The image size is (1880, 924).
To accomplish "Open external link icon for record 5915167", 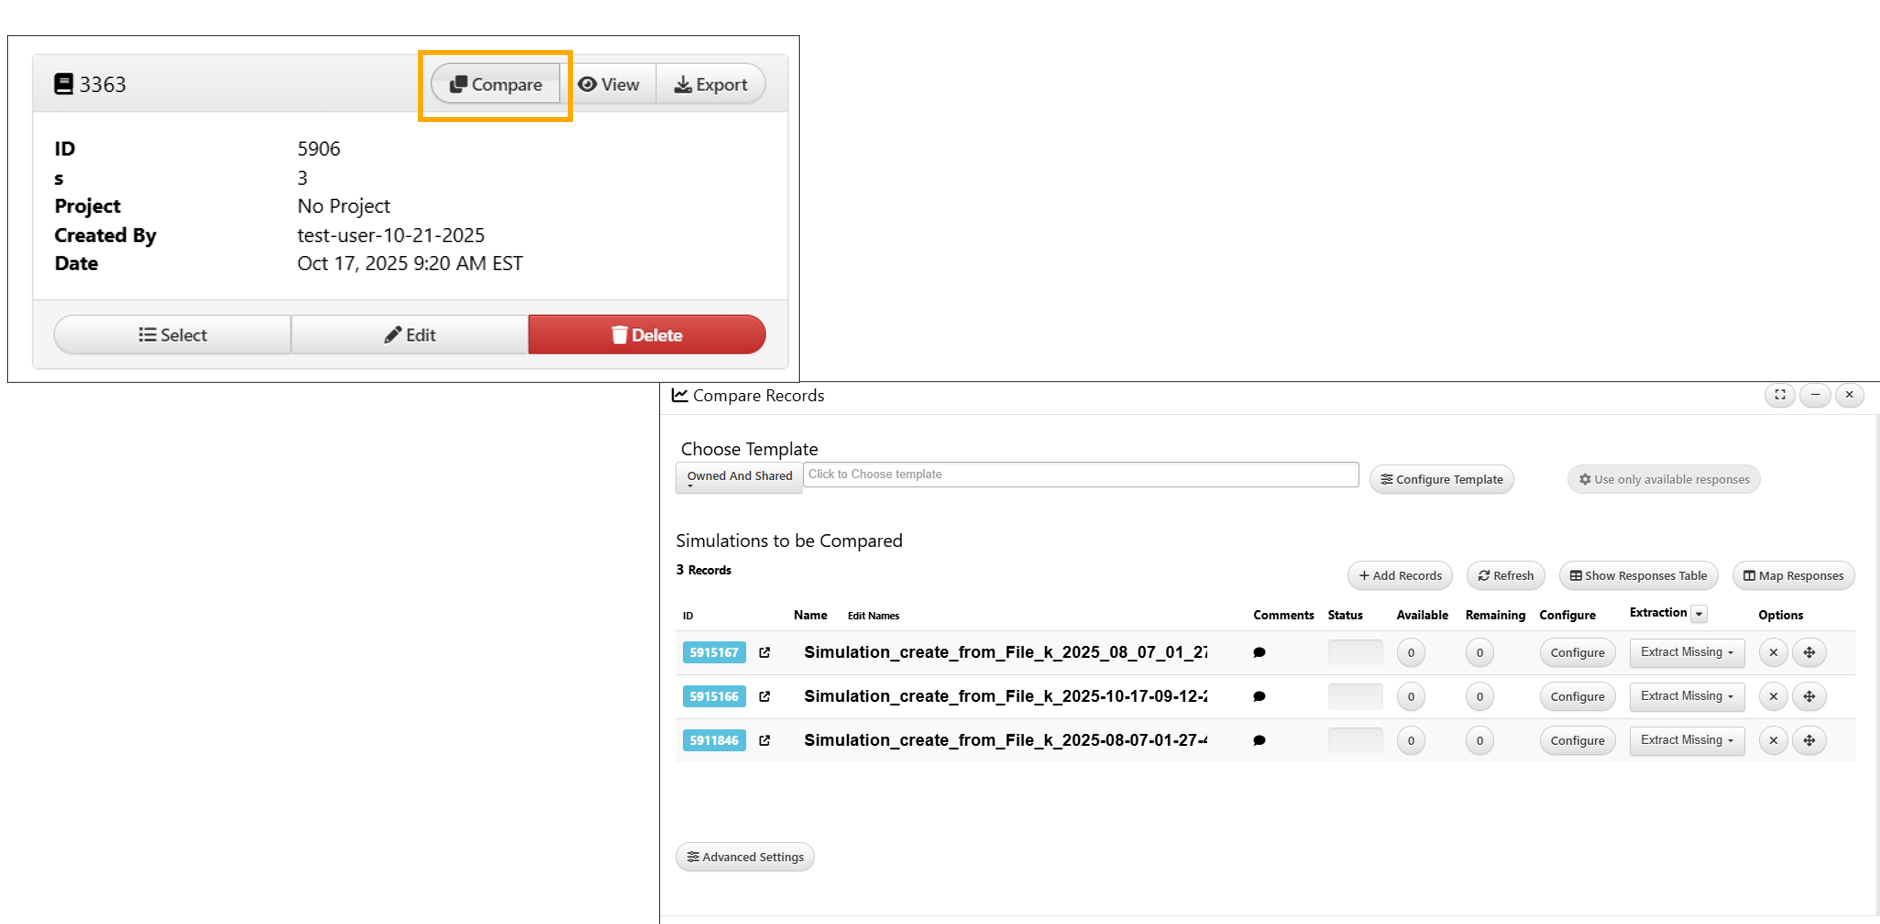I will (765, 653).
